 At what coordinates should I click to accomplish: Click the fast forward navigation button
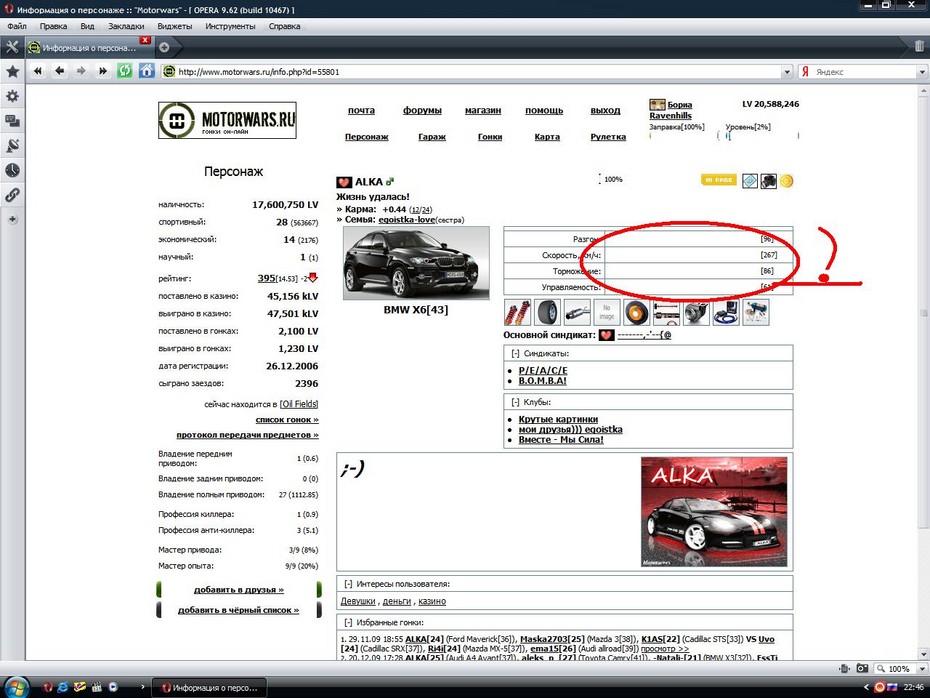click(103, 71)
